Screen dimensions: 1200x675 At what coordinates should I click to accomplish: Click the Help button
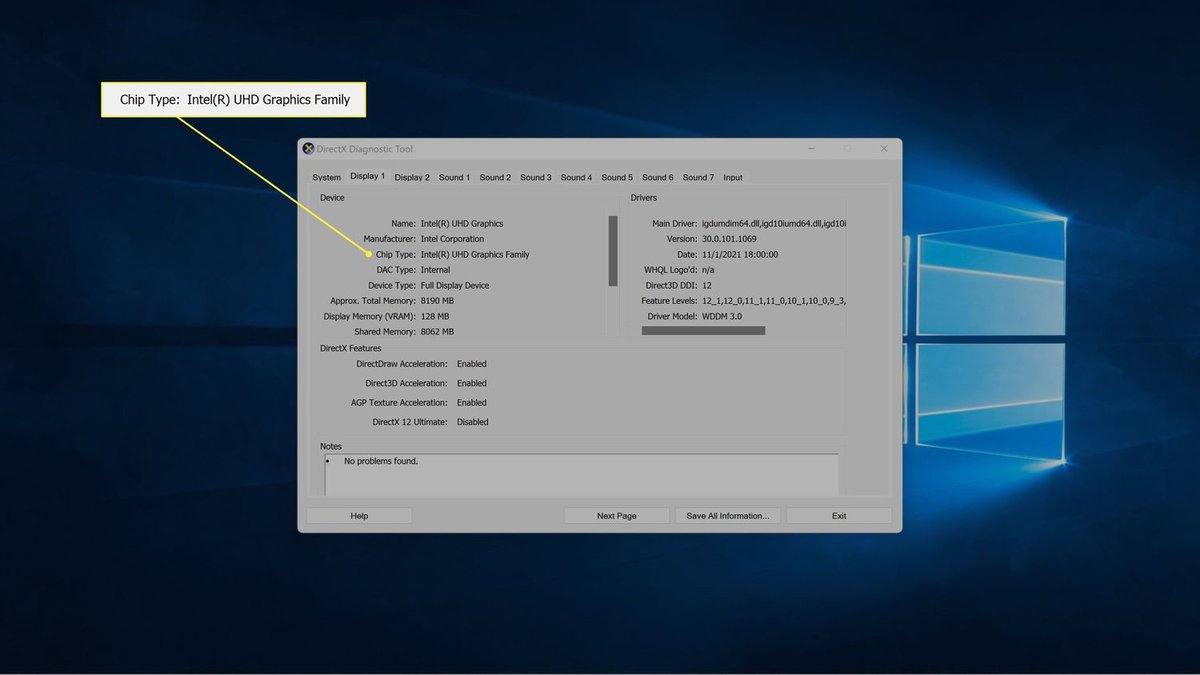[x=358, y=515]
